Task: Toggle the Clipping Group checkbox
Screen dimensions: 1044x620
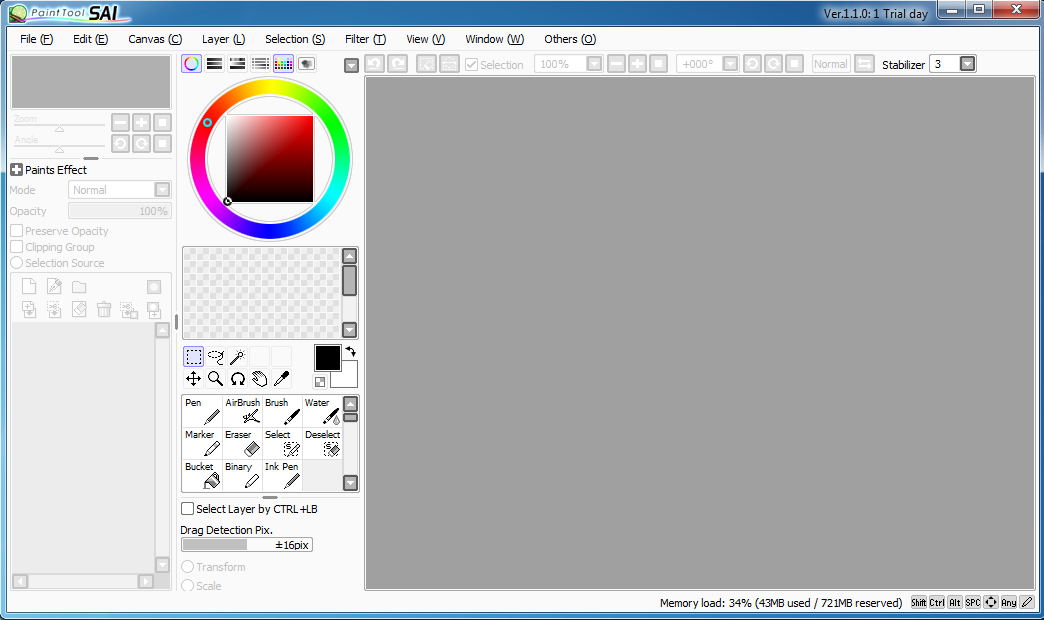Action: pyautogui.click(x=16, y=247)
